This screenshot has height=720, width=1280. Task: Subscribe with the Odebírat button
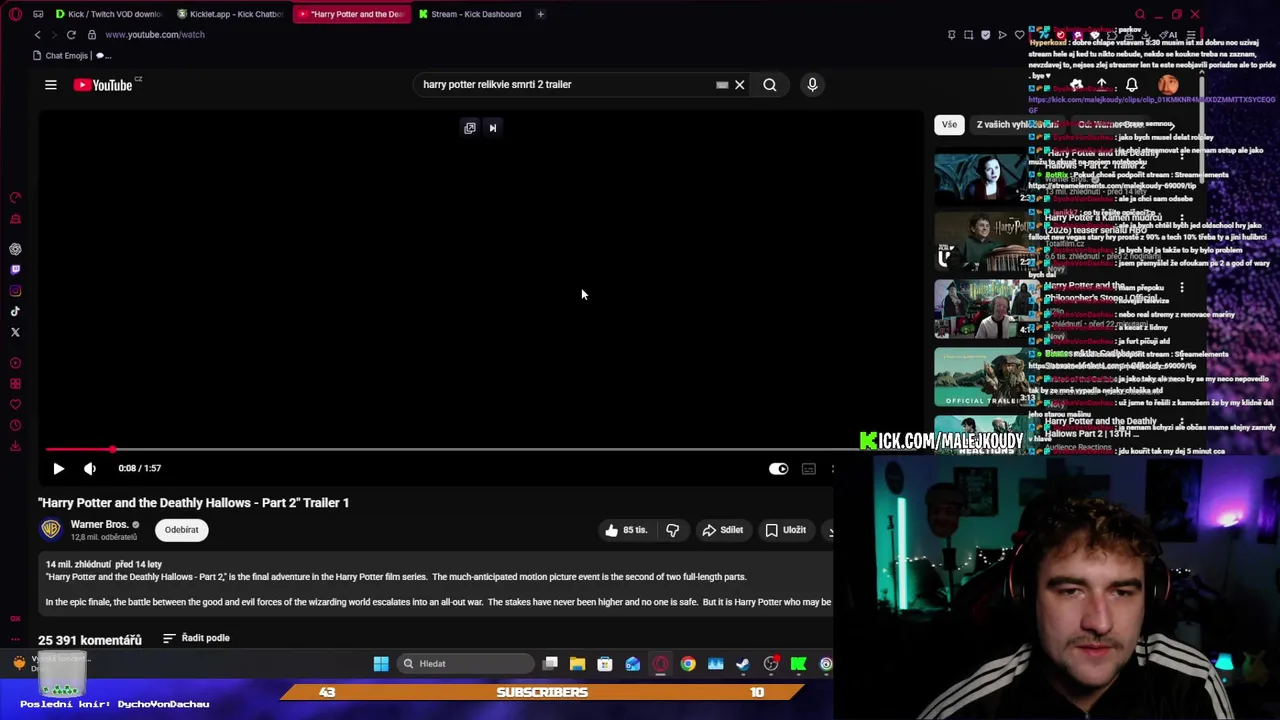point(182,529)
